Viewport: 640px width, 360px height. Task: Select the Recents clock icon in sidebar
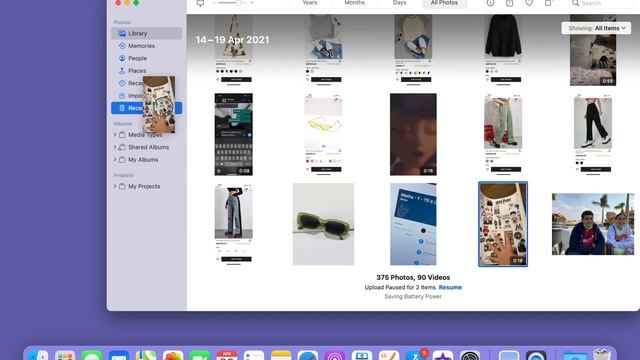click(x=122, y=83)
